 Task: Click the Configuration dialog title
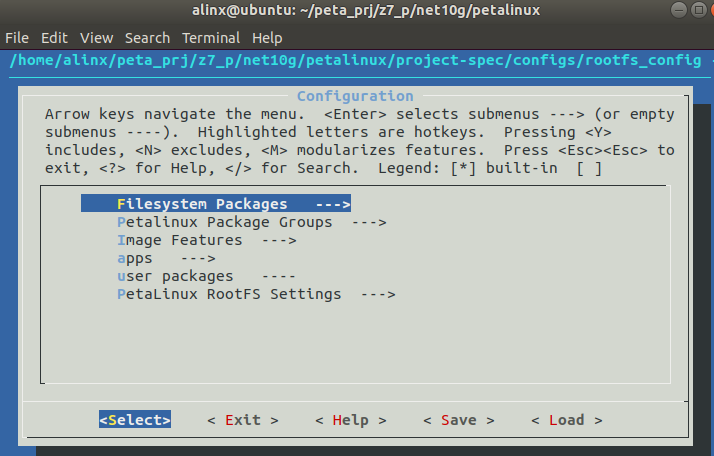pyautogui.click(x=355, y=96)
